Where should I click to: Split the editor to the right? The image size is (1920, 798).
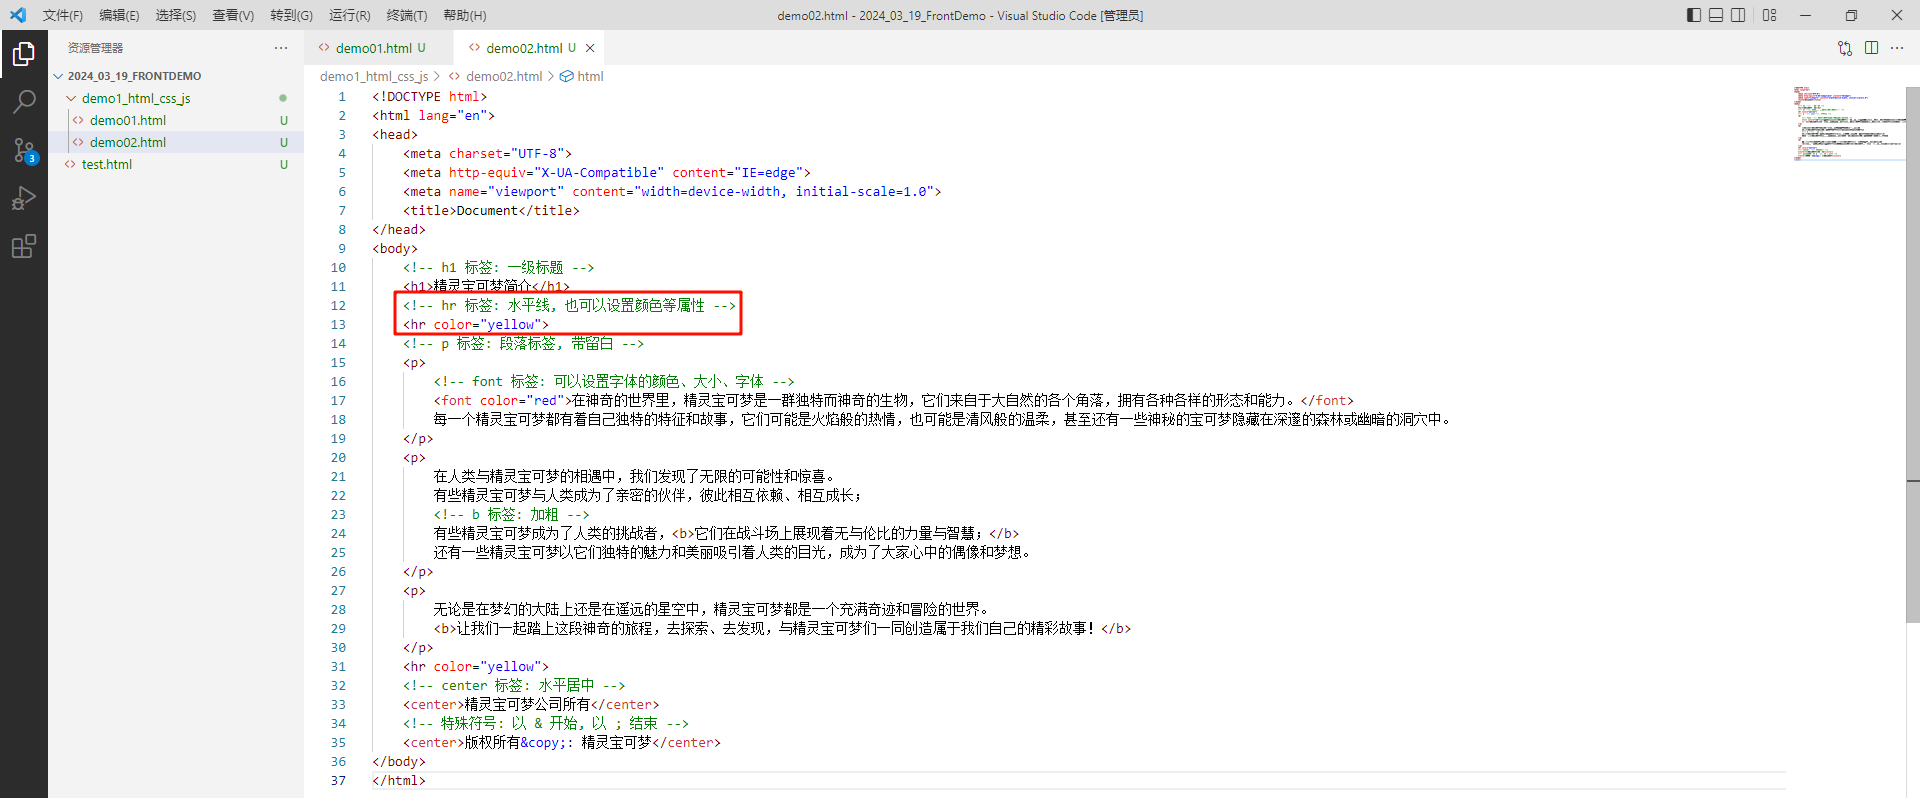[x=1871, y=48]
